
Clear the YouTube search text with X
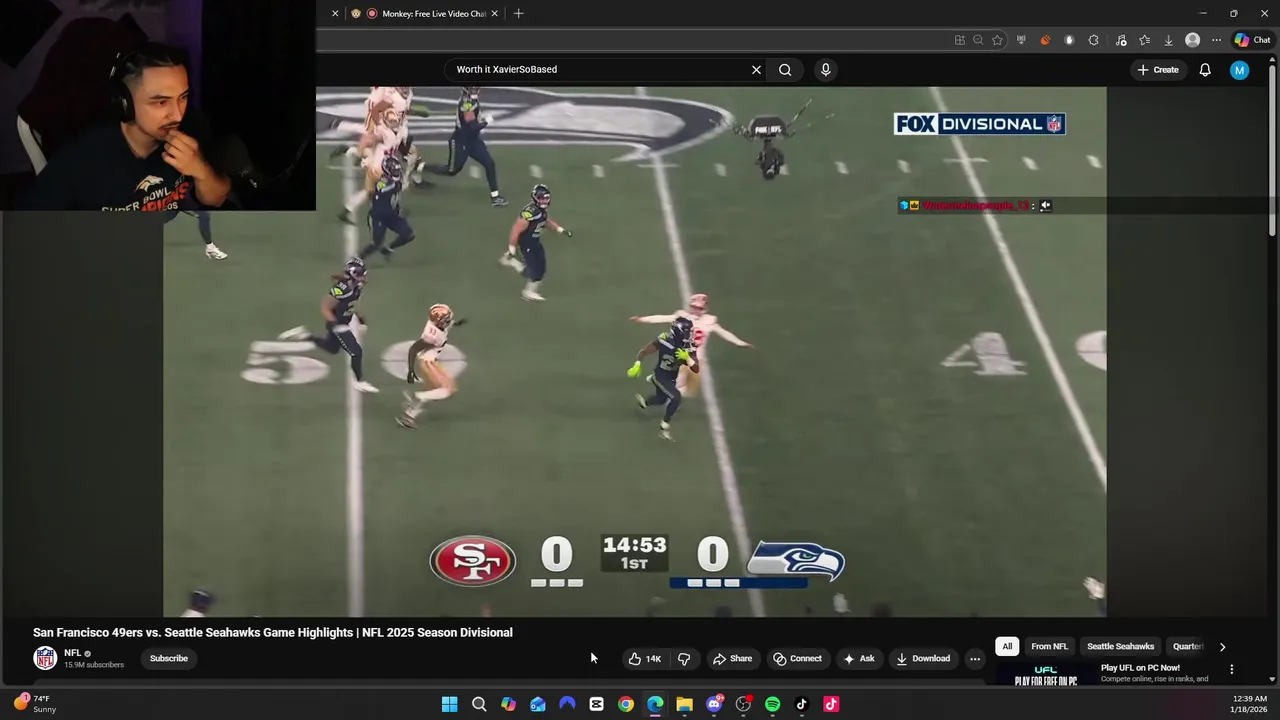(x=756, y=70)
